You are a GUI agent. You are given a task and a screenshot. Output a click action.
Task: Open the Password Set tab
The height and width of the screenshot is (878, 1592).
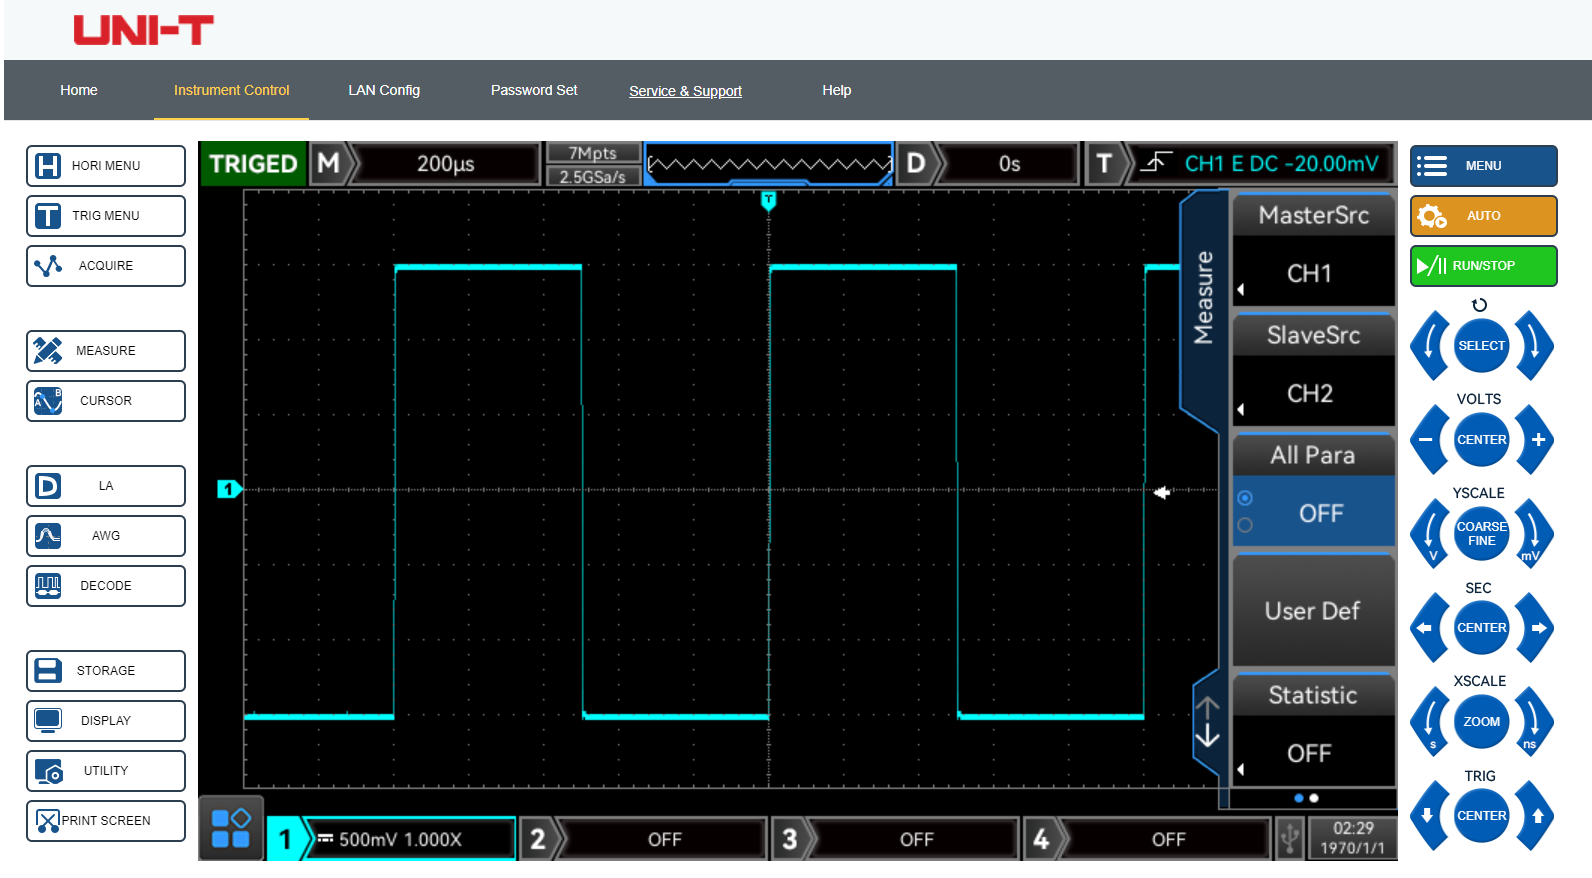534,90
